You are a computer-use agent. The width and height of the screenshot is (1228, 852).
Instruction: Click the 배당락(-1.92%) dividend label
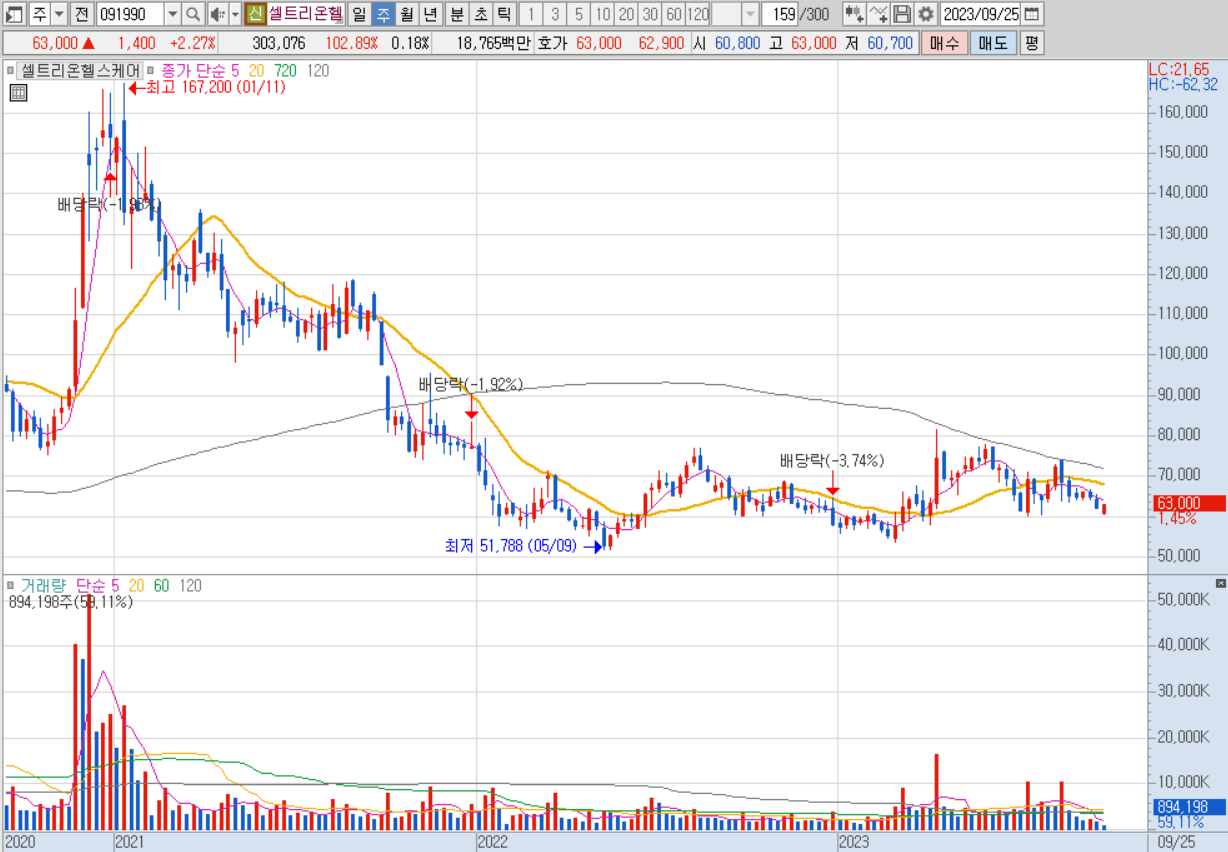(x=470, y=384)
